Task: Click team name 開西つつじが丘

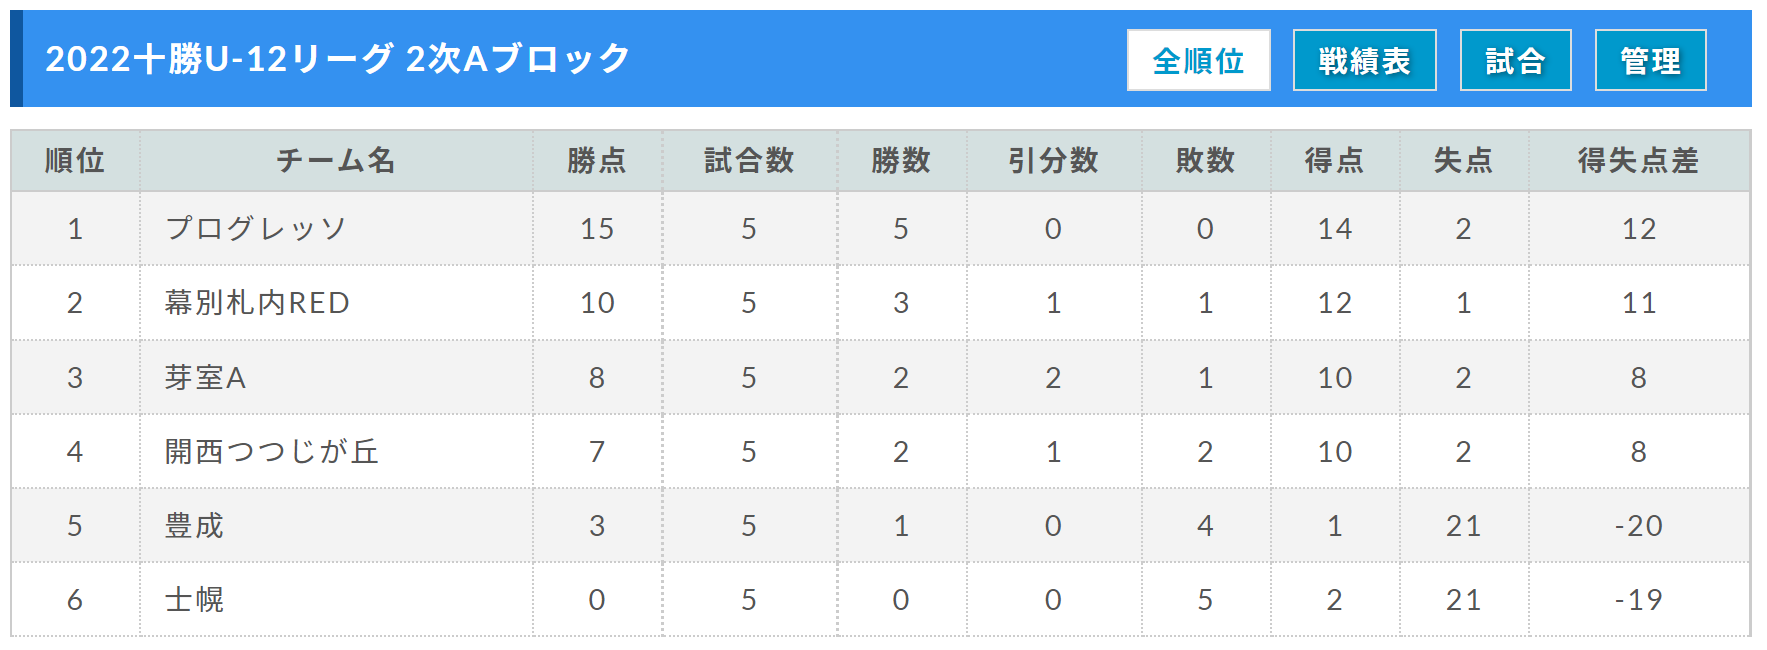Action: tap(272, 451)
